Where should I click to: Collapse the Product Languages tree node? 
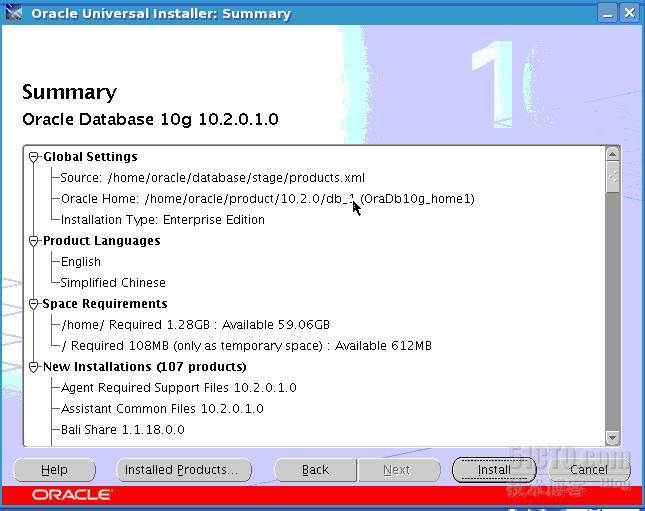tap(34, 241)
